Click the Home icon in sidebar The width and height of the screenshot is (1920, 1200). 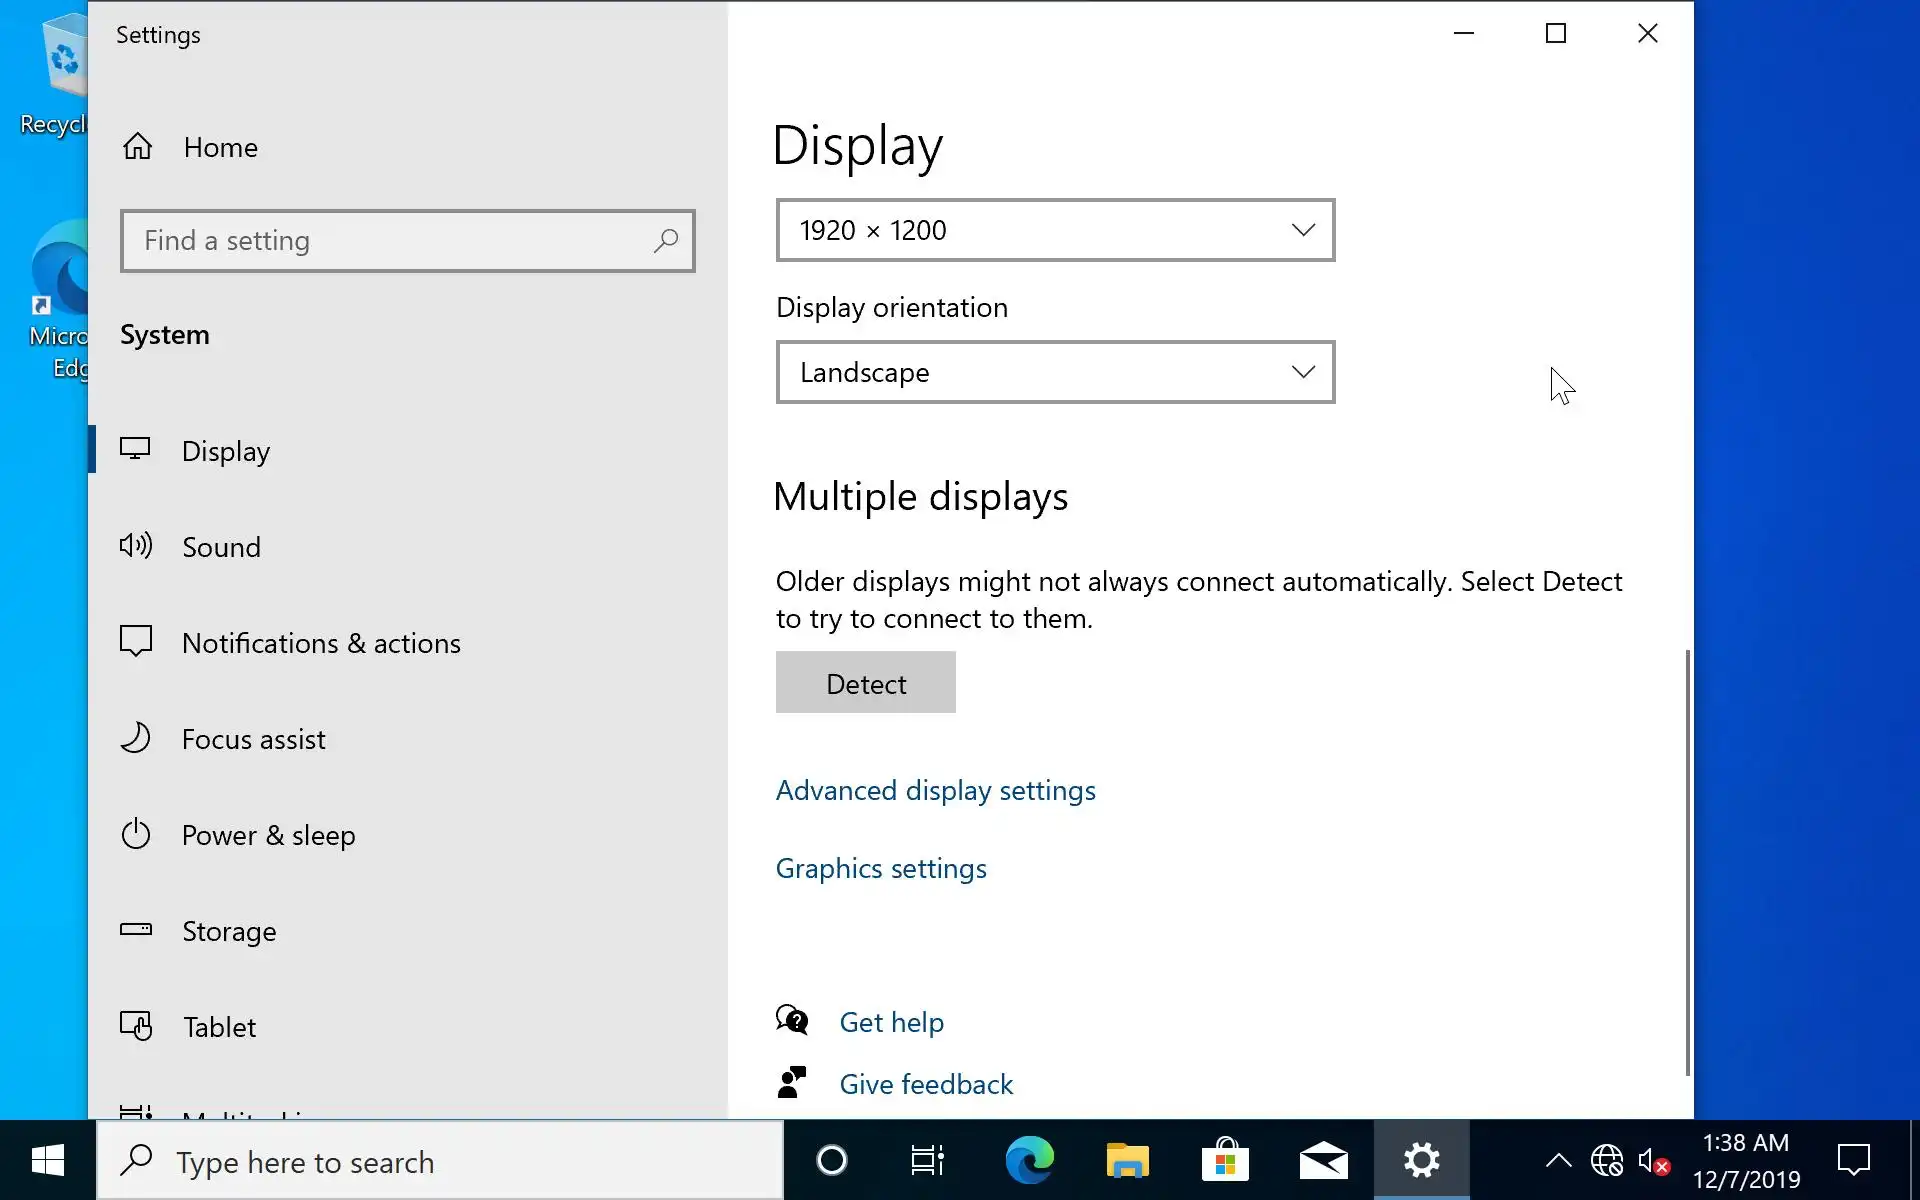click(x=138, y=147)
